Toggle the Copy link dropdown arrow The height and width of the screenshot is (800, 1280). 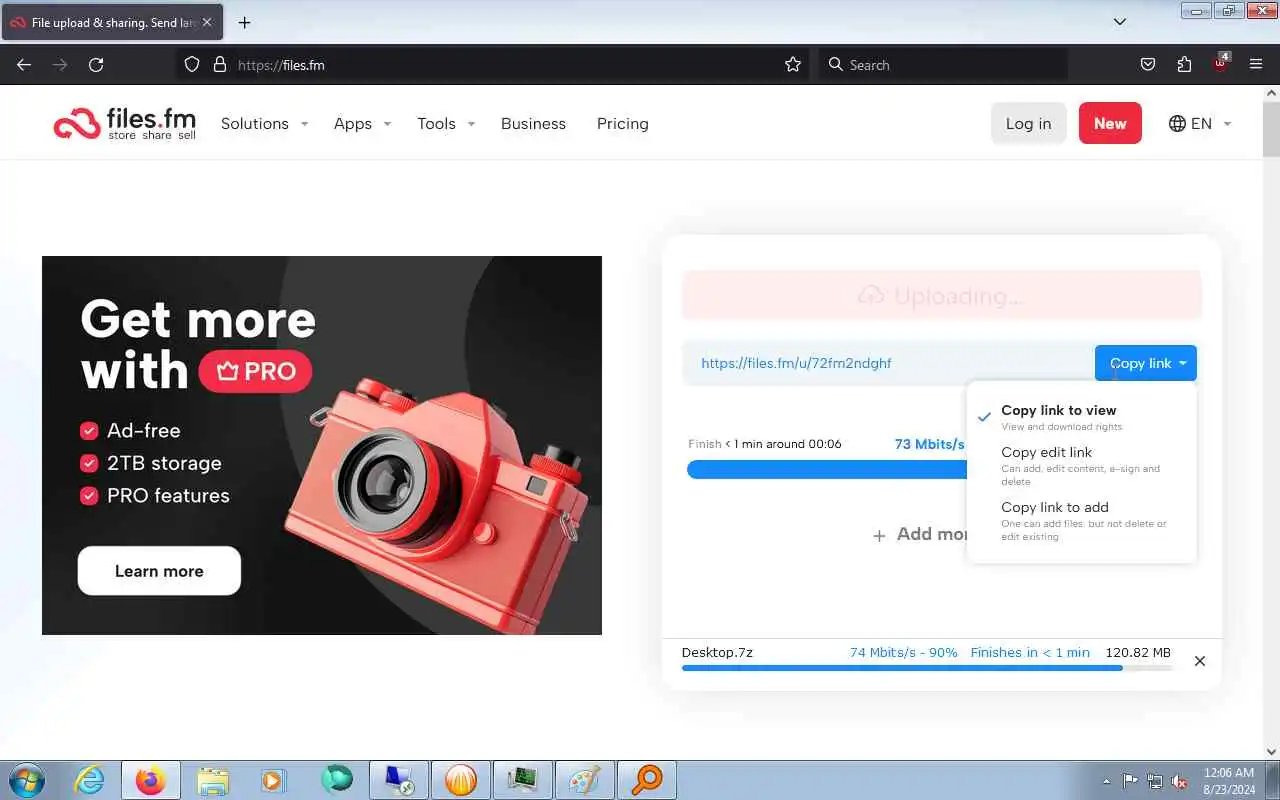(1182, 363)
